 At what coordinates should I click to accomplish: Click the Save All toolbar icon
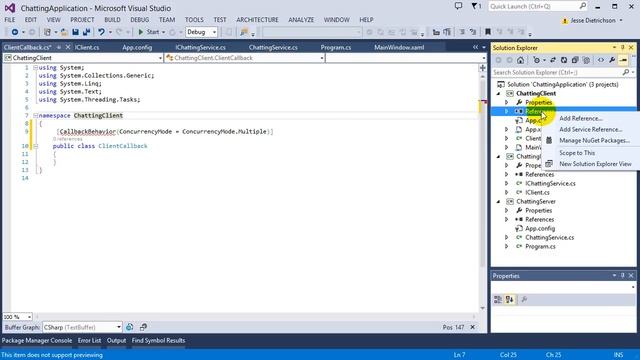point(86,32)
